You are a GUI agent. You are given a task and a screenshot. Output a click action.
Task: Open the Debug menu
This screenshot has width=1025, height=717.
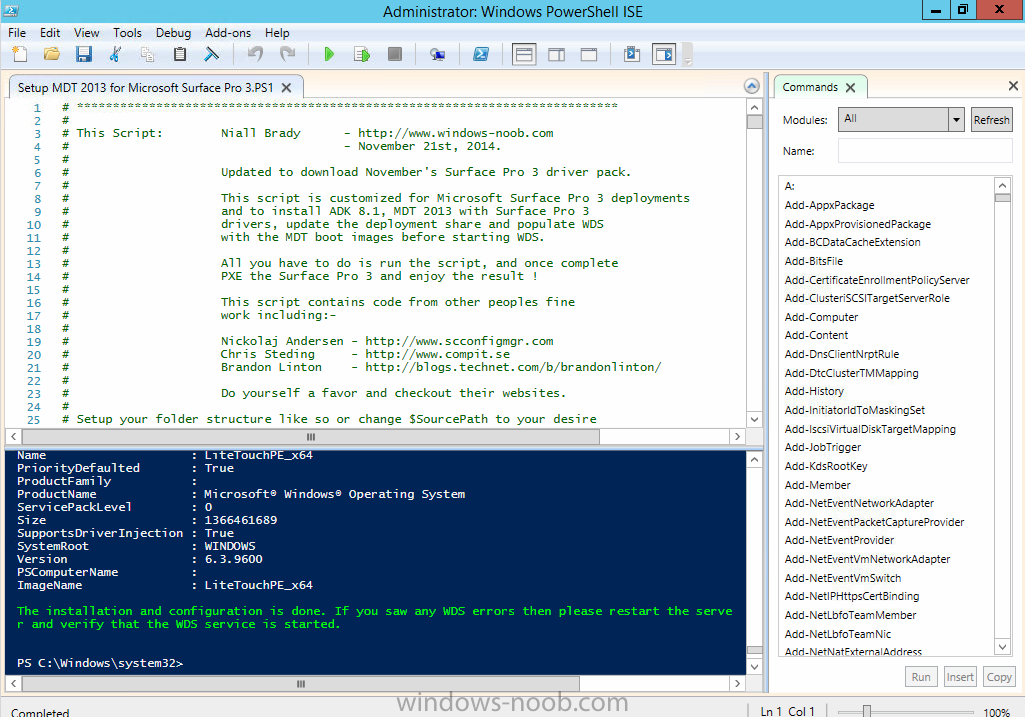point(173,33)
